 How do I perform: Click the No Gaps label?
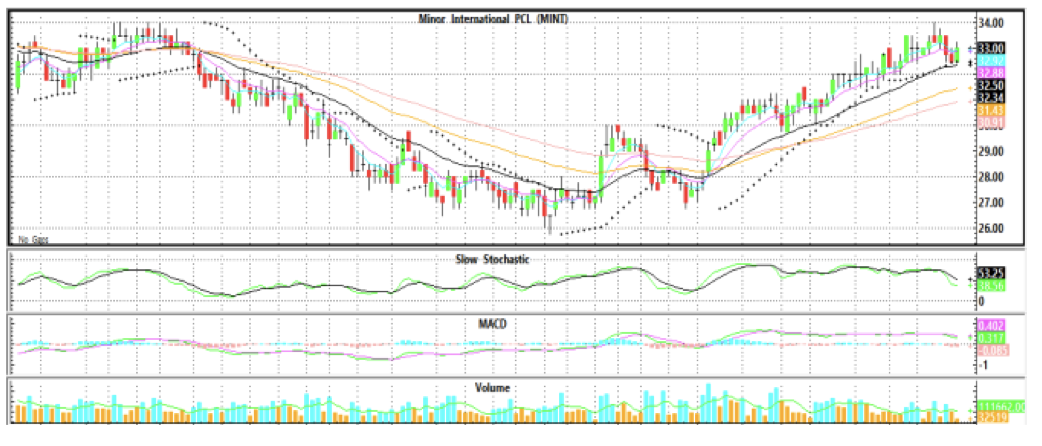click(x=33, y=239)
